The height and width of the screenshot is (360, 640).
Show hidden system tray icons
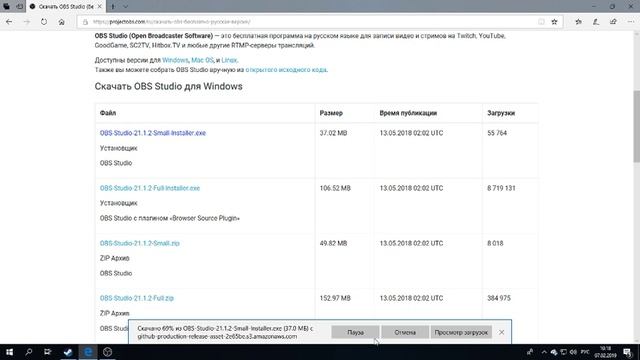[544, 352]
